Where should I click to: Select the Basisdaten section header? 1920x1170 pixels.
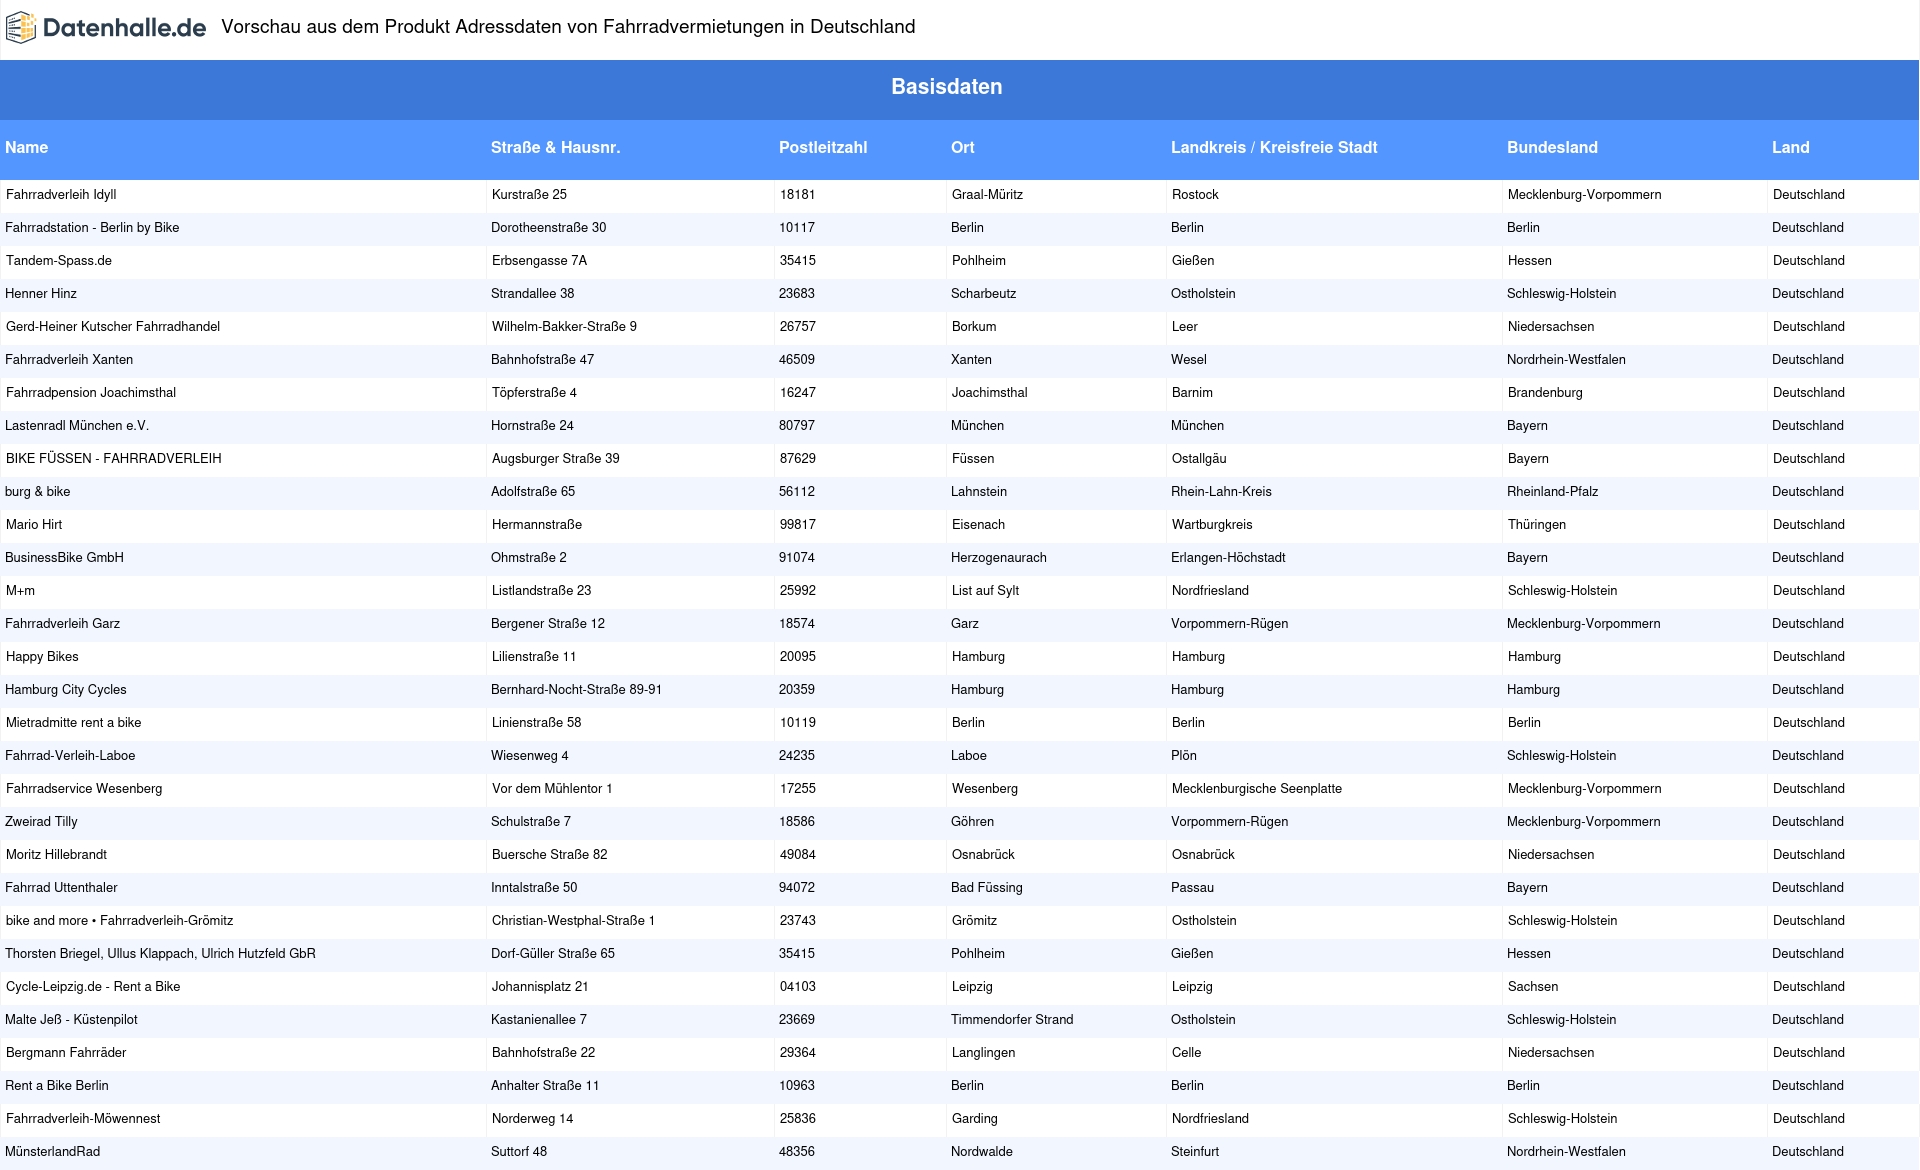pyautogui.click(x=947, y=87)
